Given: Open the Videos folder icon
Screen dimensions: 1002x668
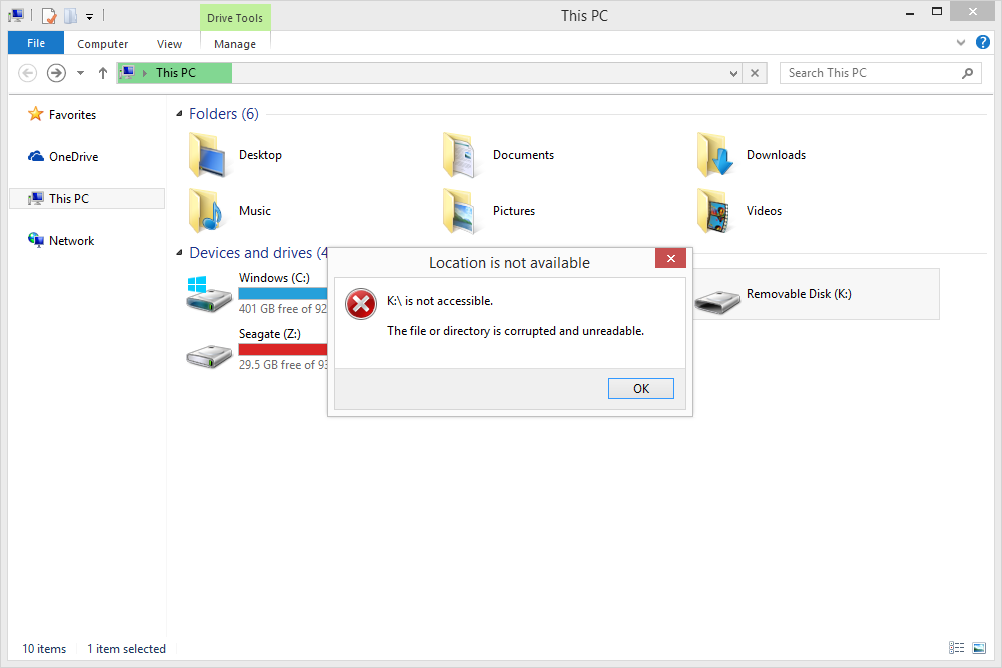Looking at the screenshot, I should point(714,210).
